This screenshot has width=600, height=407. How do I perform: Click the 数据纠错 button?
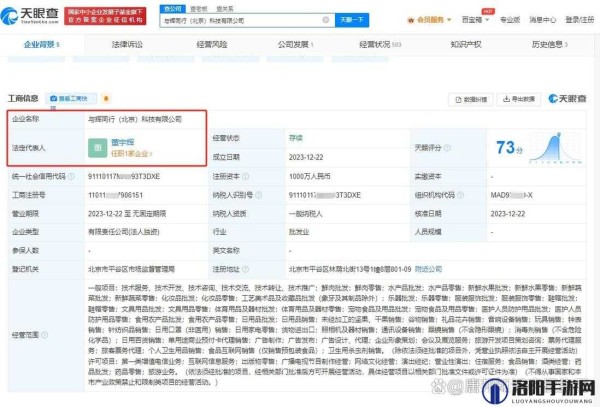(x=471, y=99)
